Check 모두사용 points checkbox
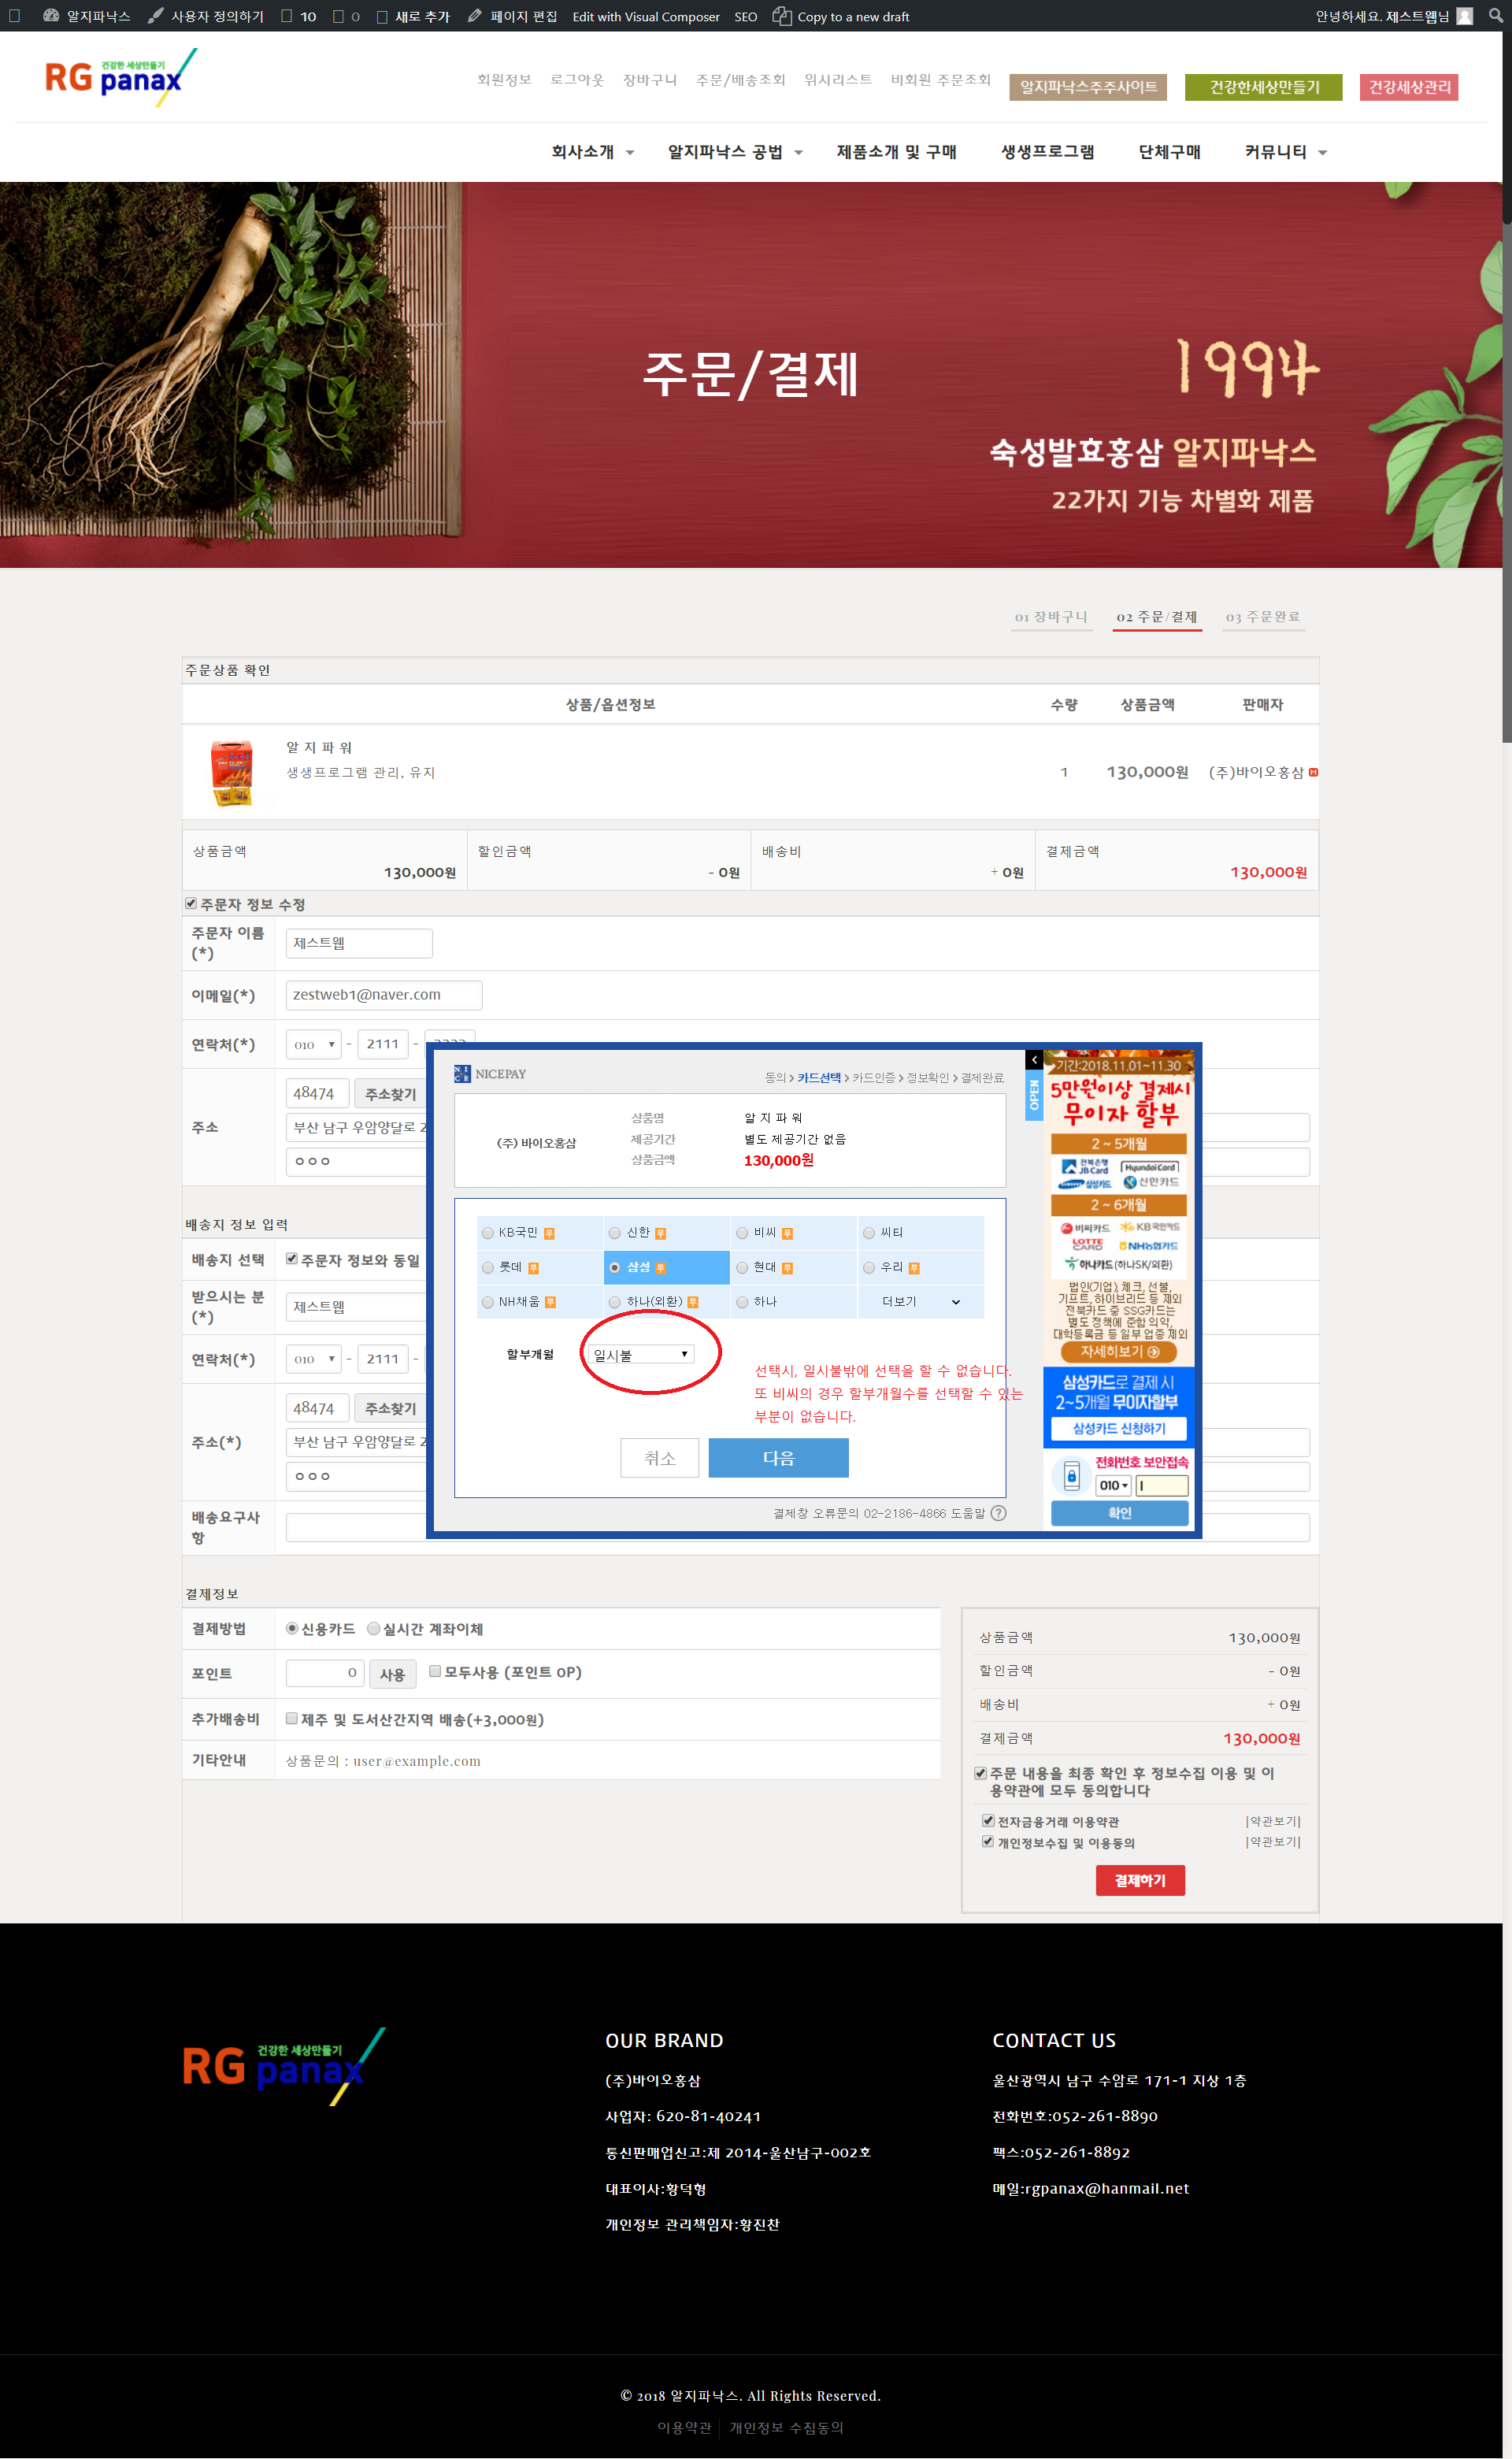The image size is (1512, 2459). (435, 1671)
